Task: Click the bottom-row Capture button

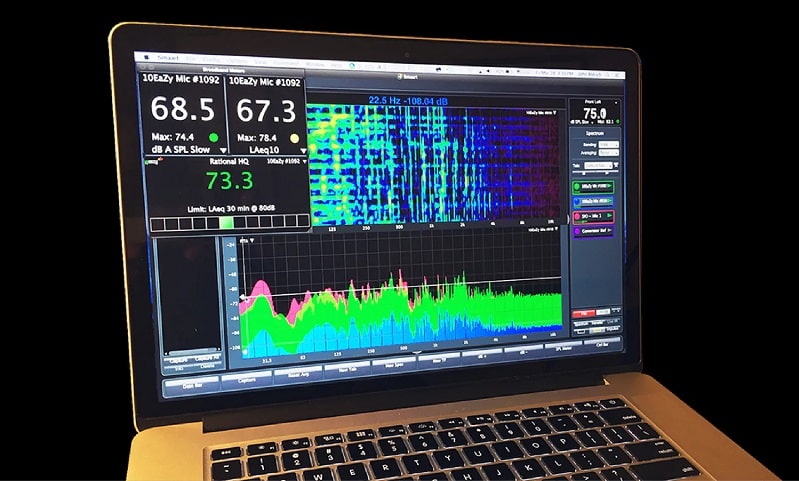Action: coord(247,379)
